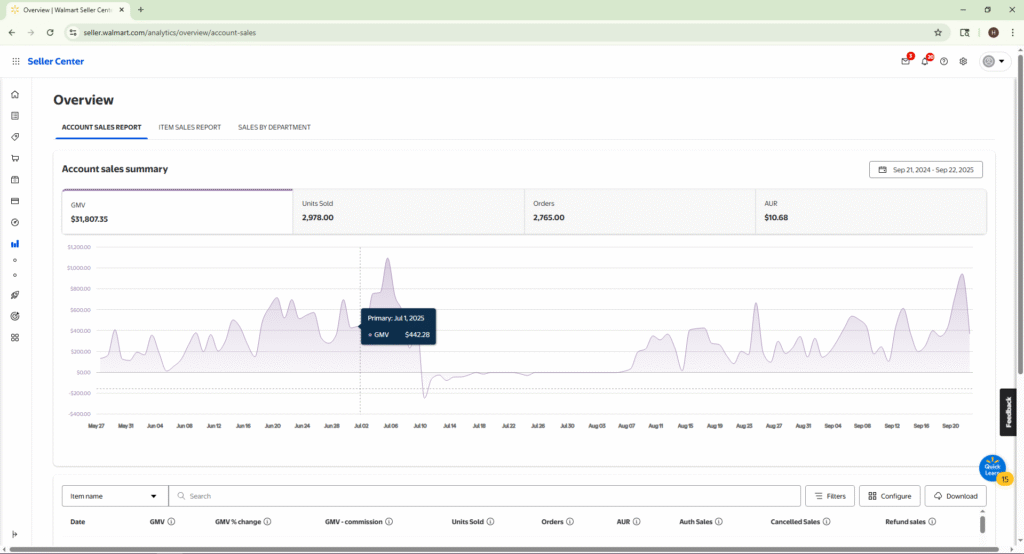Expand the Item name dropdown

click(114, 496)
